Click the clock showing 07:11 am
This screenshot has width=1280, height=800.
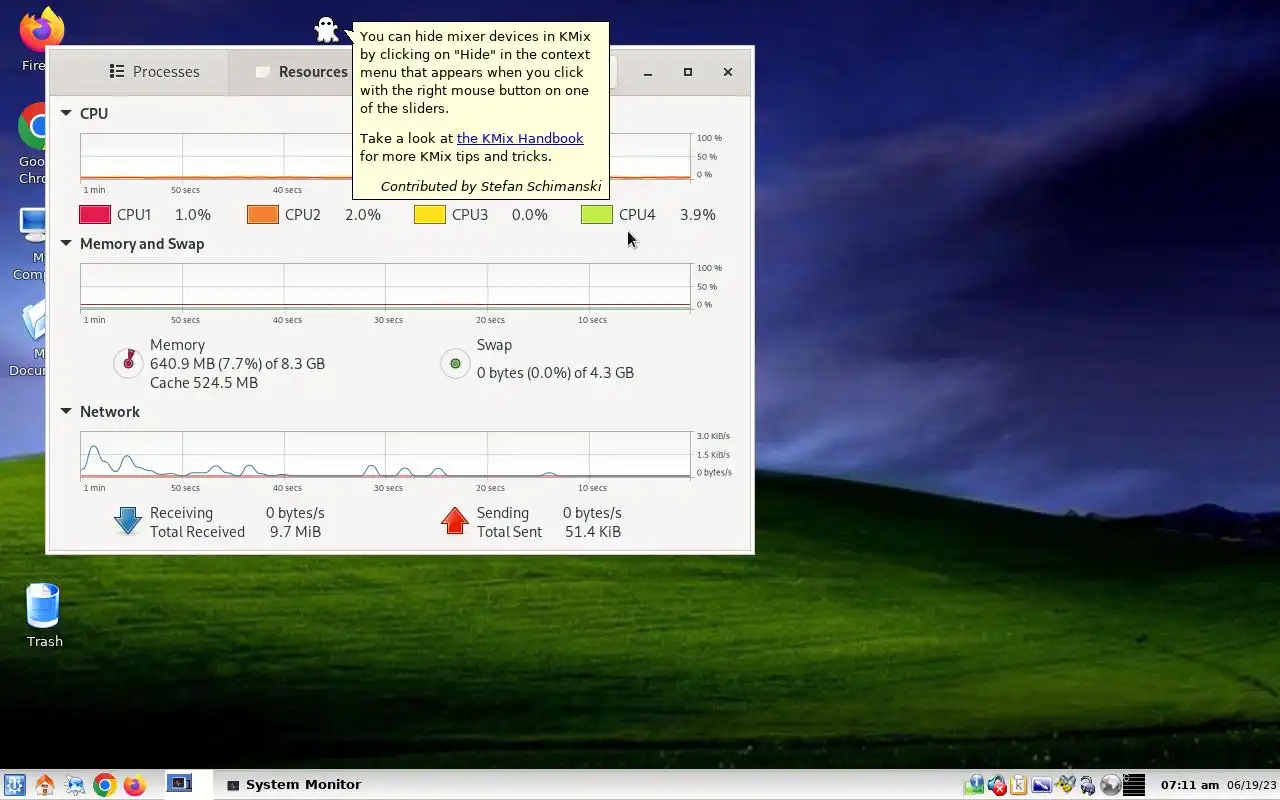point(1190,785)
